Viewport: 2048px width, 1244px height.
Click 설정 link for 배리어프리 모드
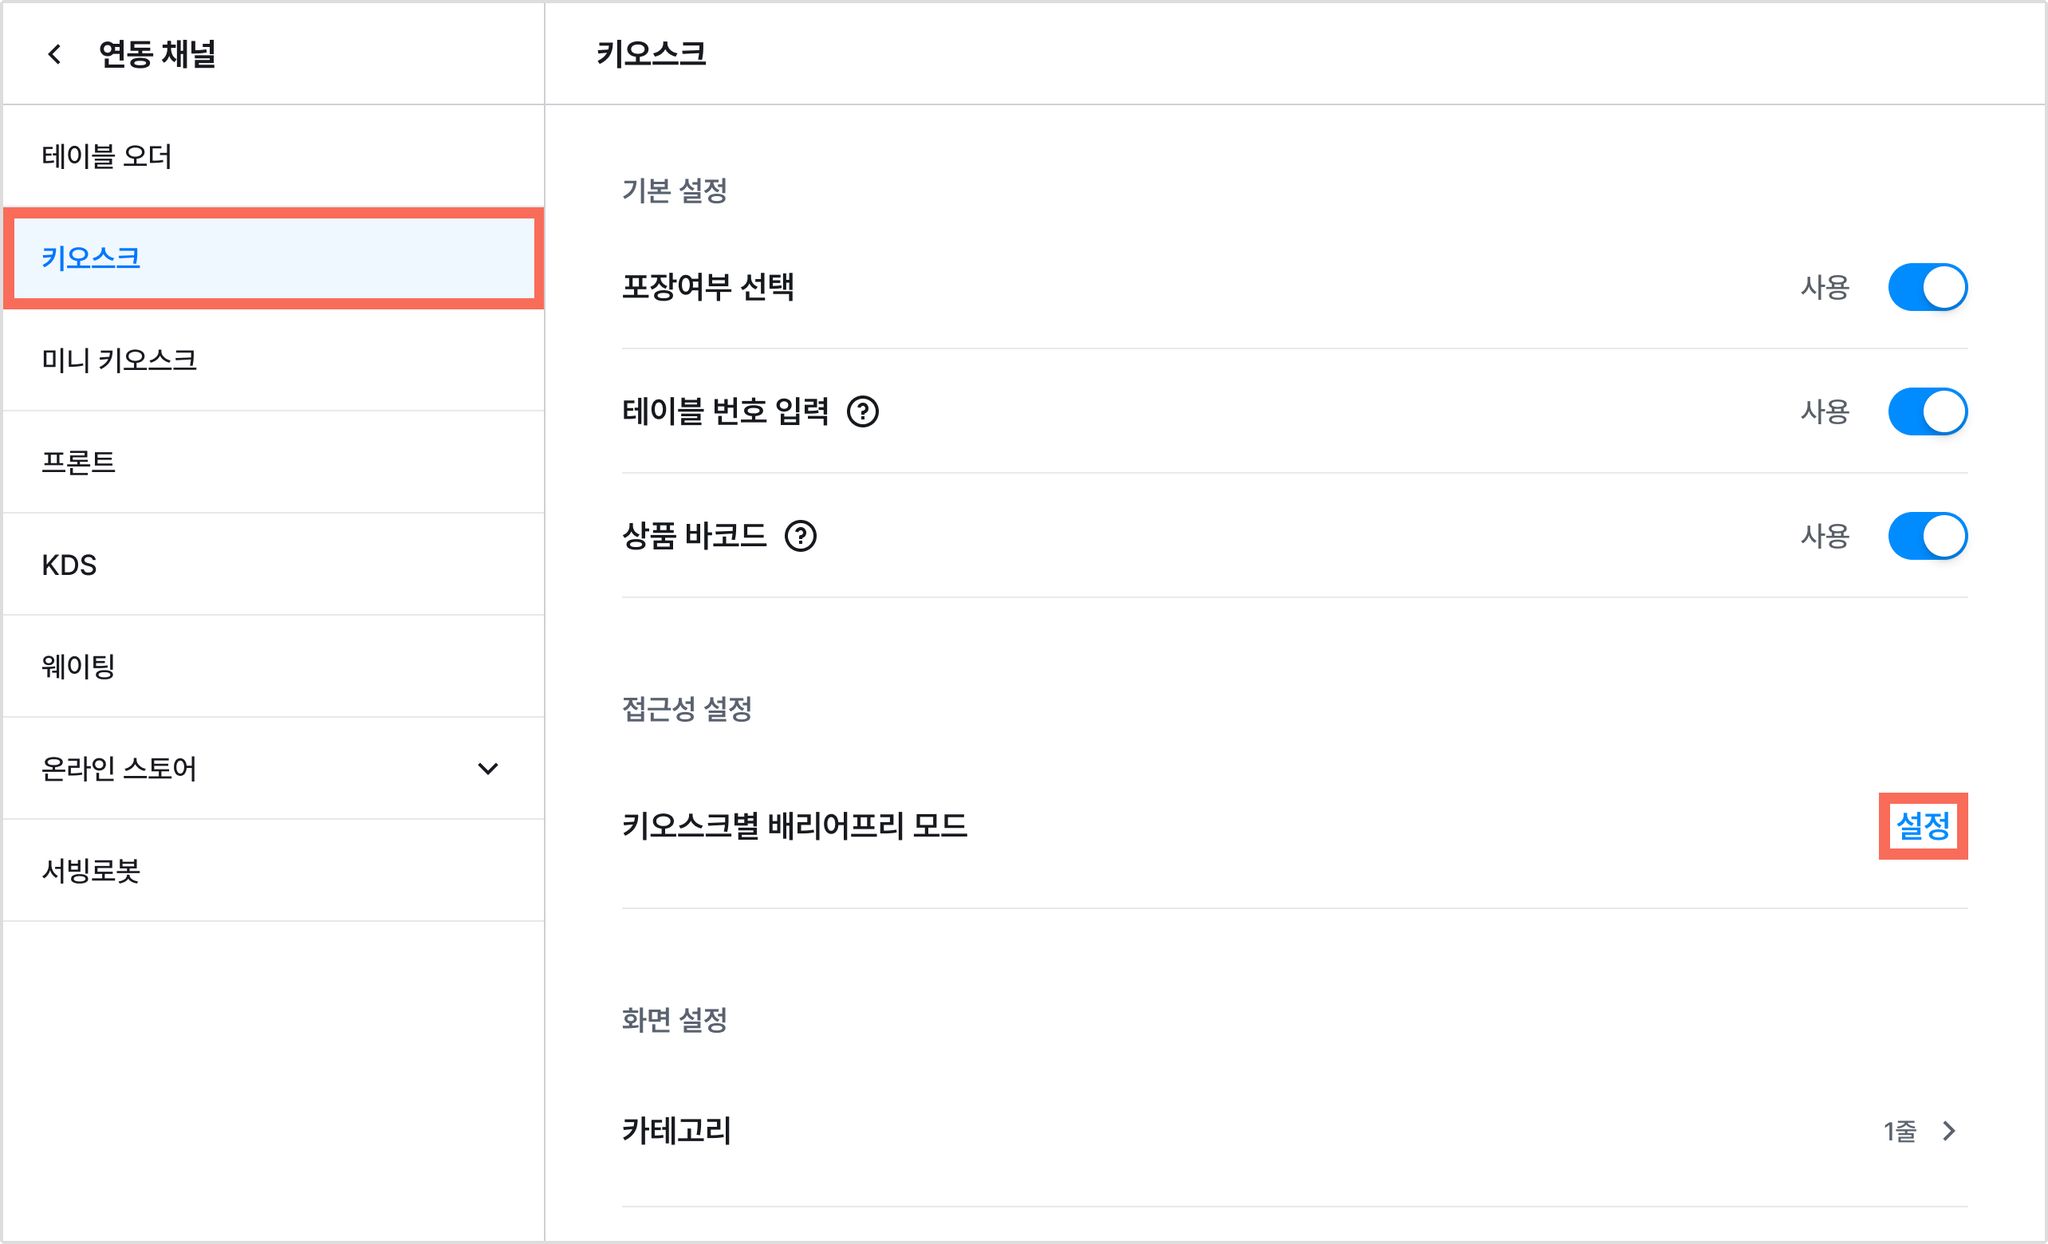[1923, 826]
